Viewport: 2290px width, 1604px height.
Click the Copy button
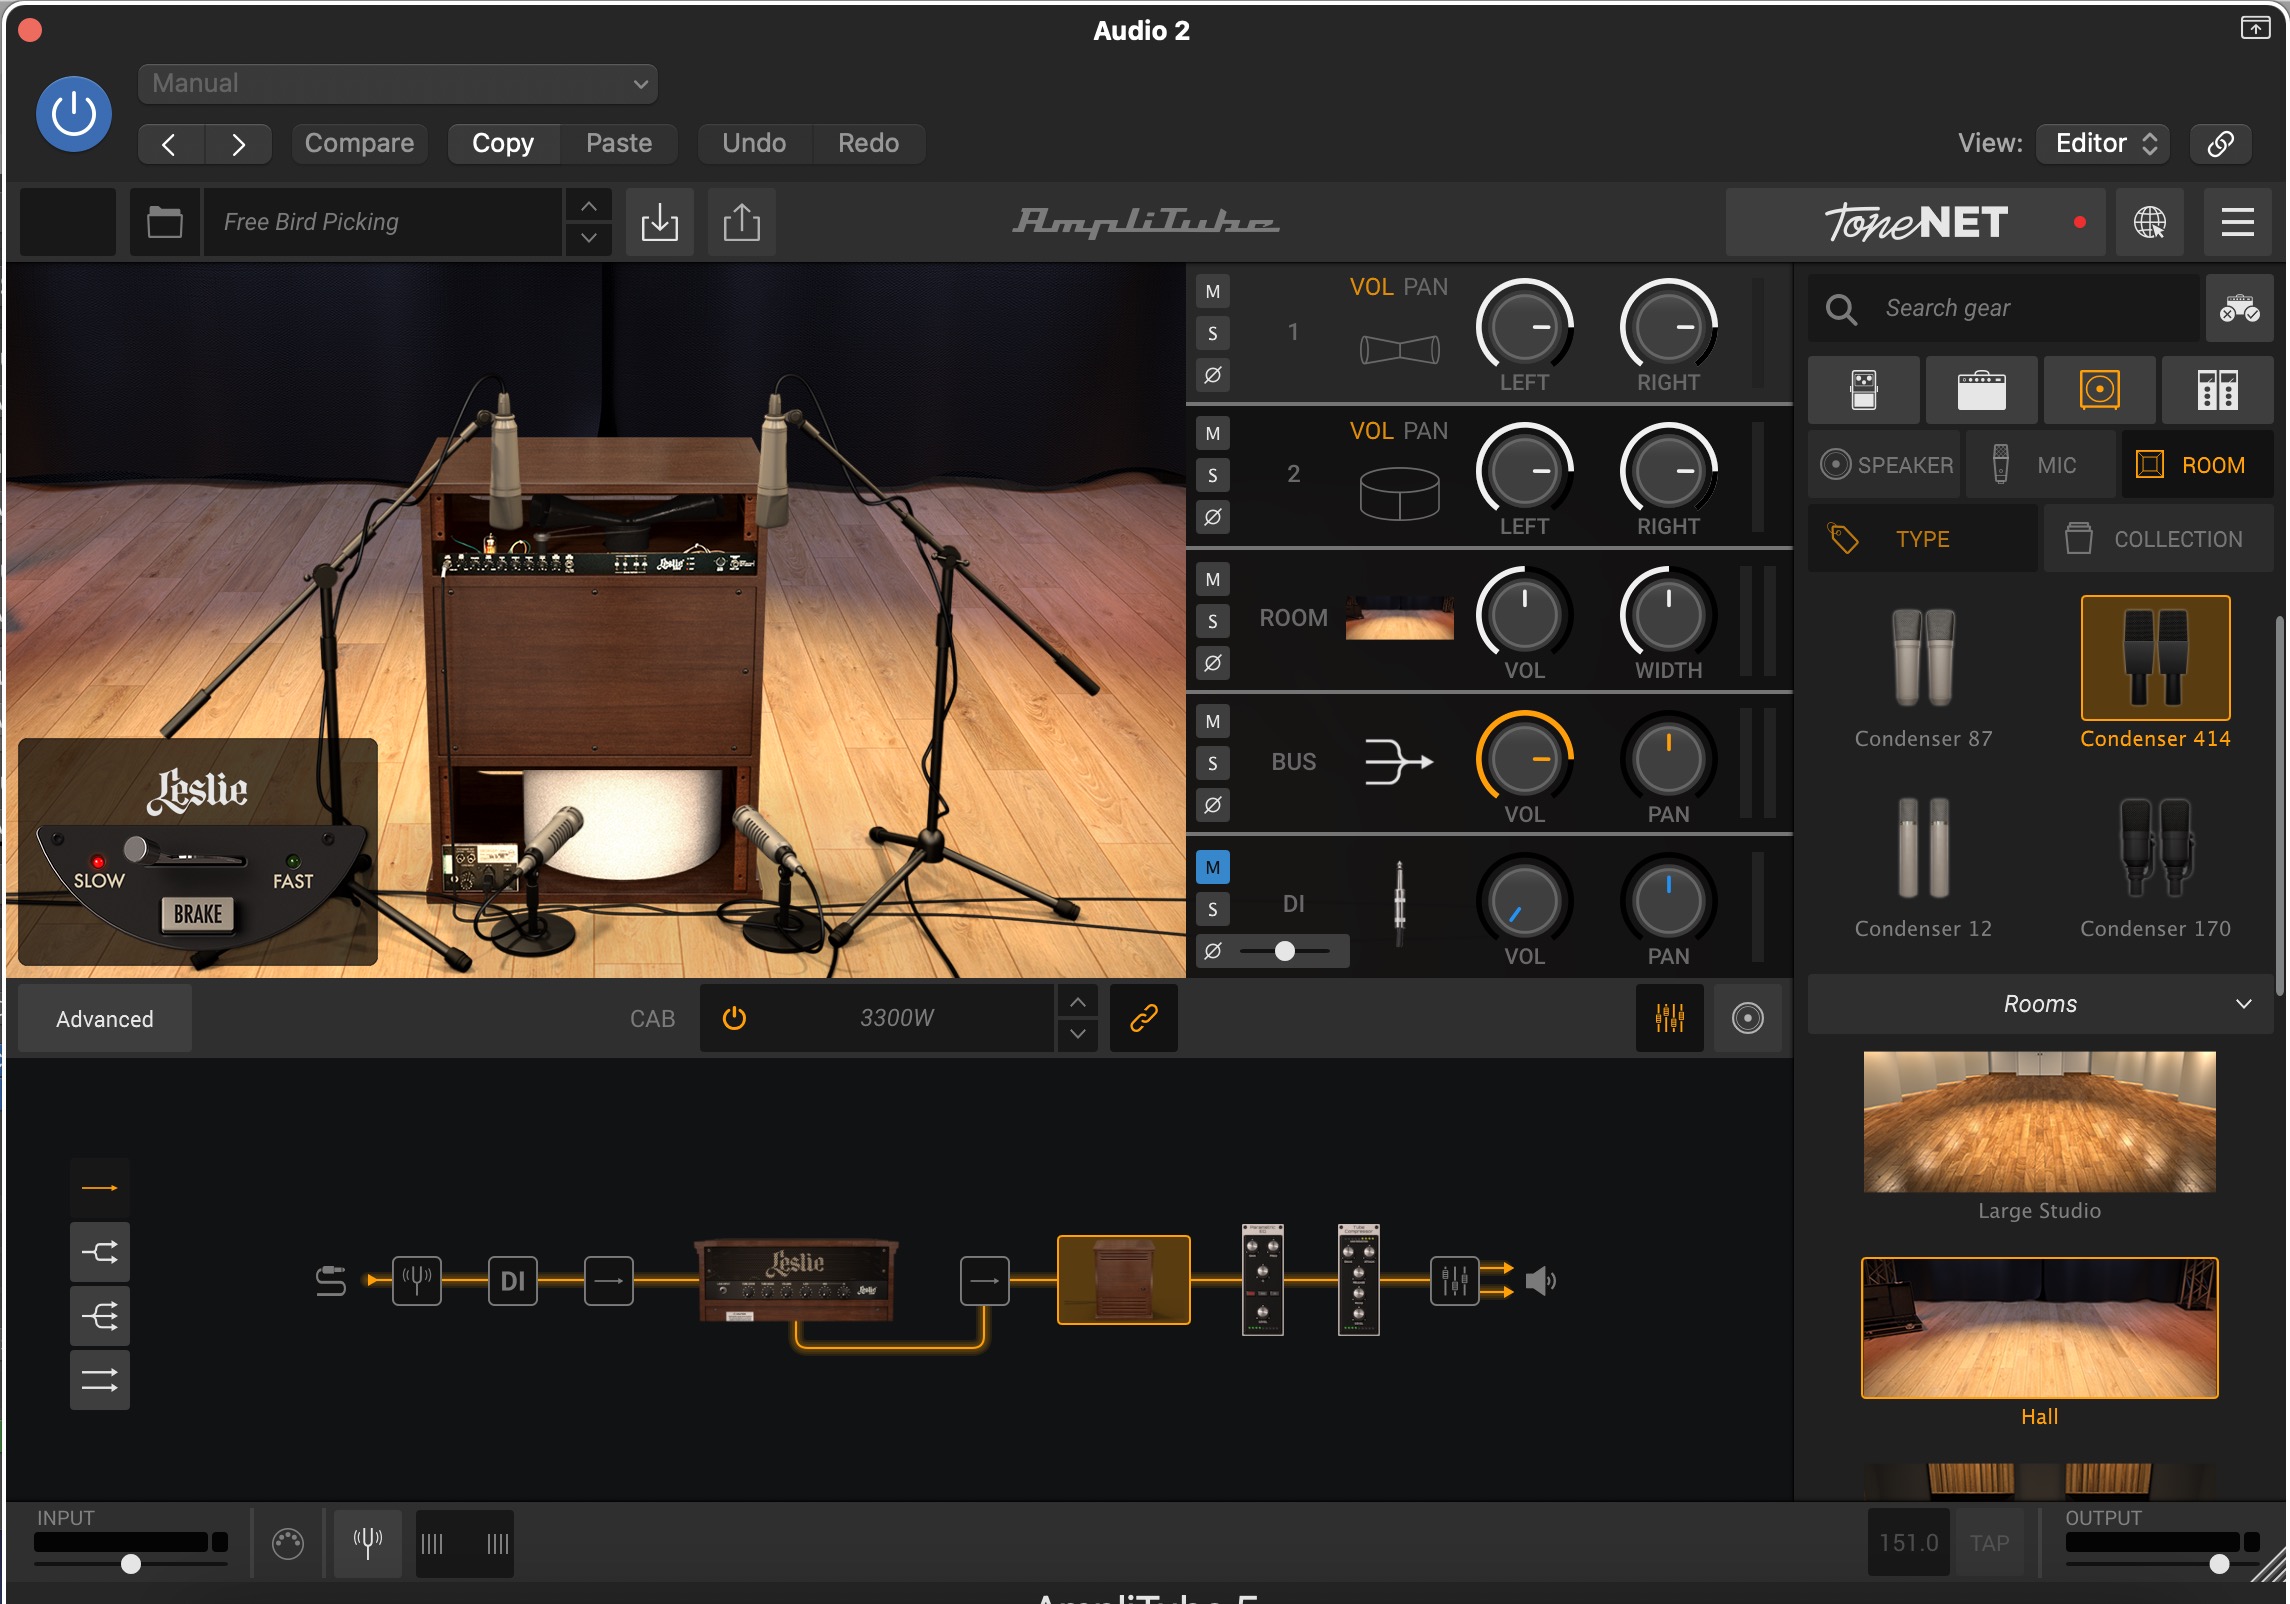[503, 144]
